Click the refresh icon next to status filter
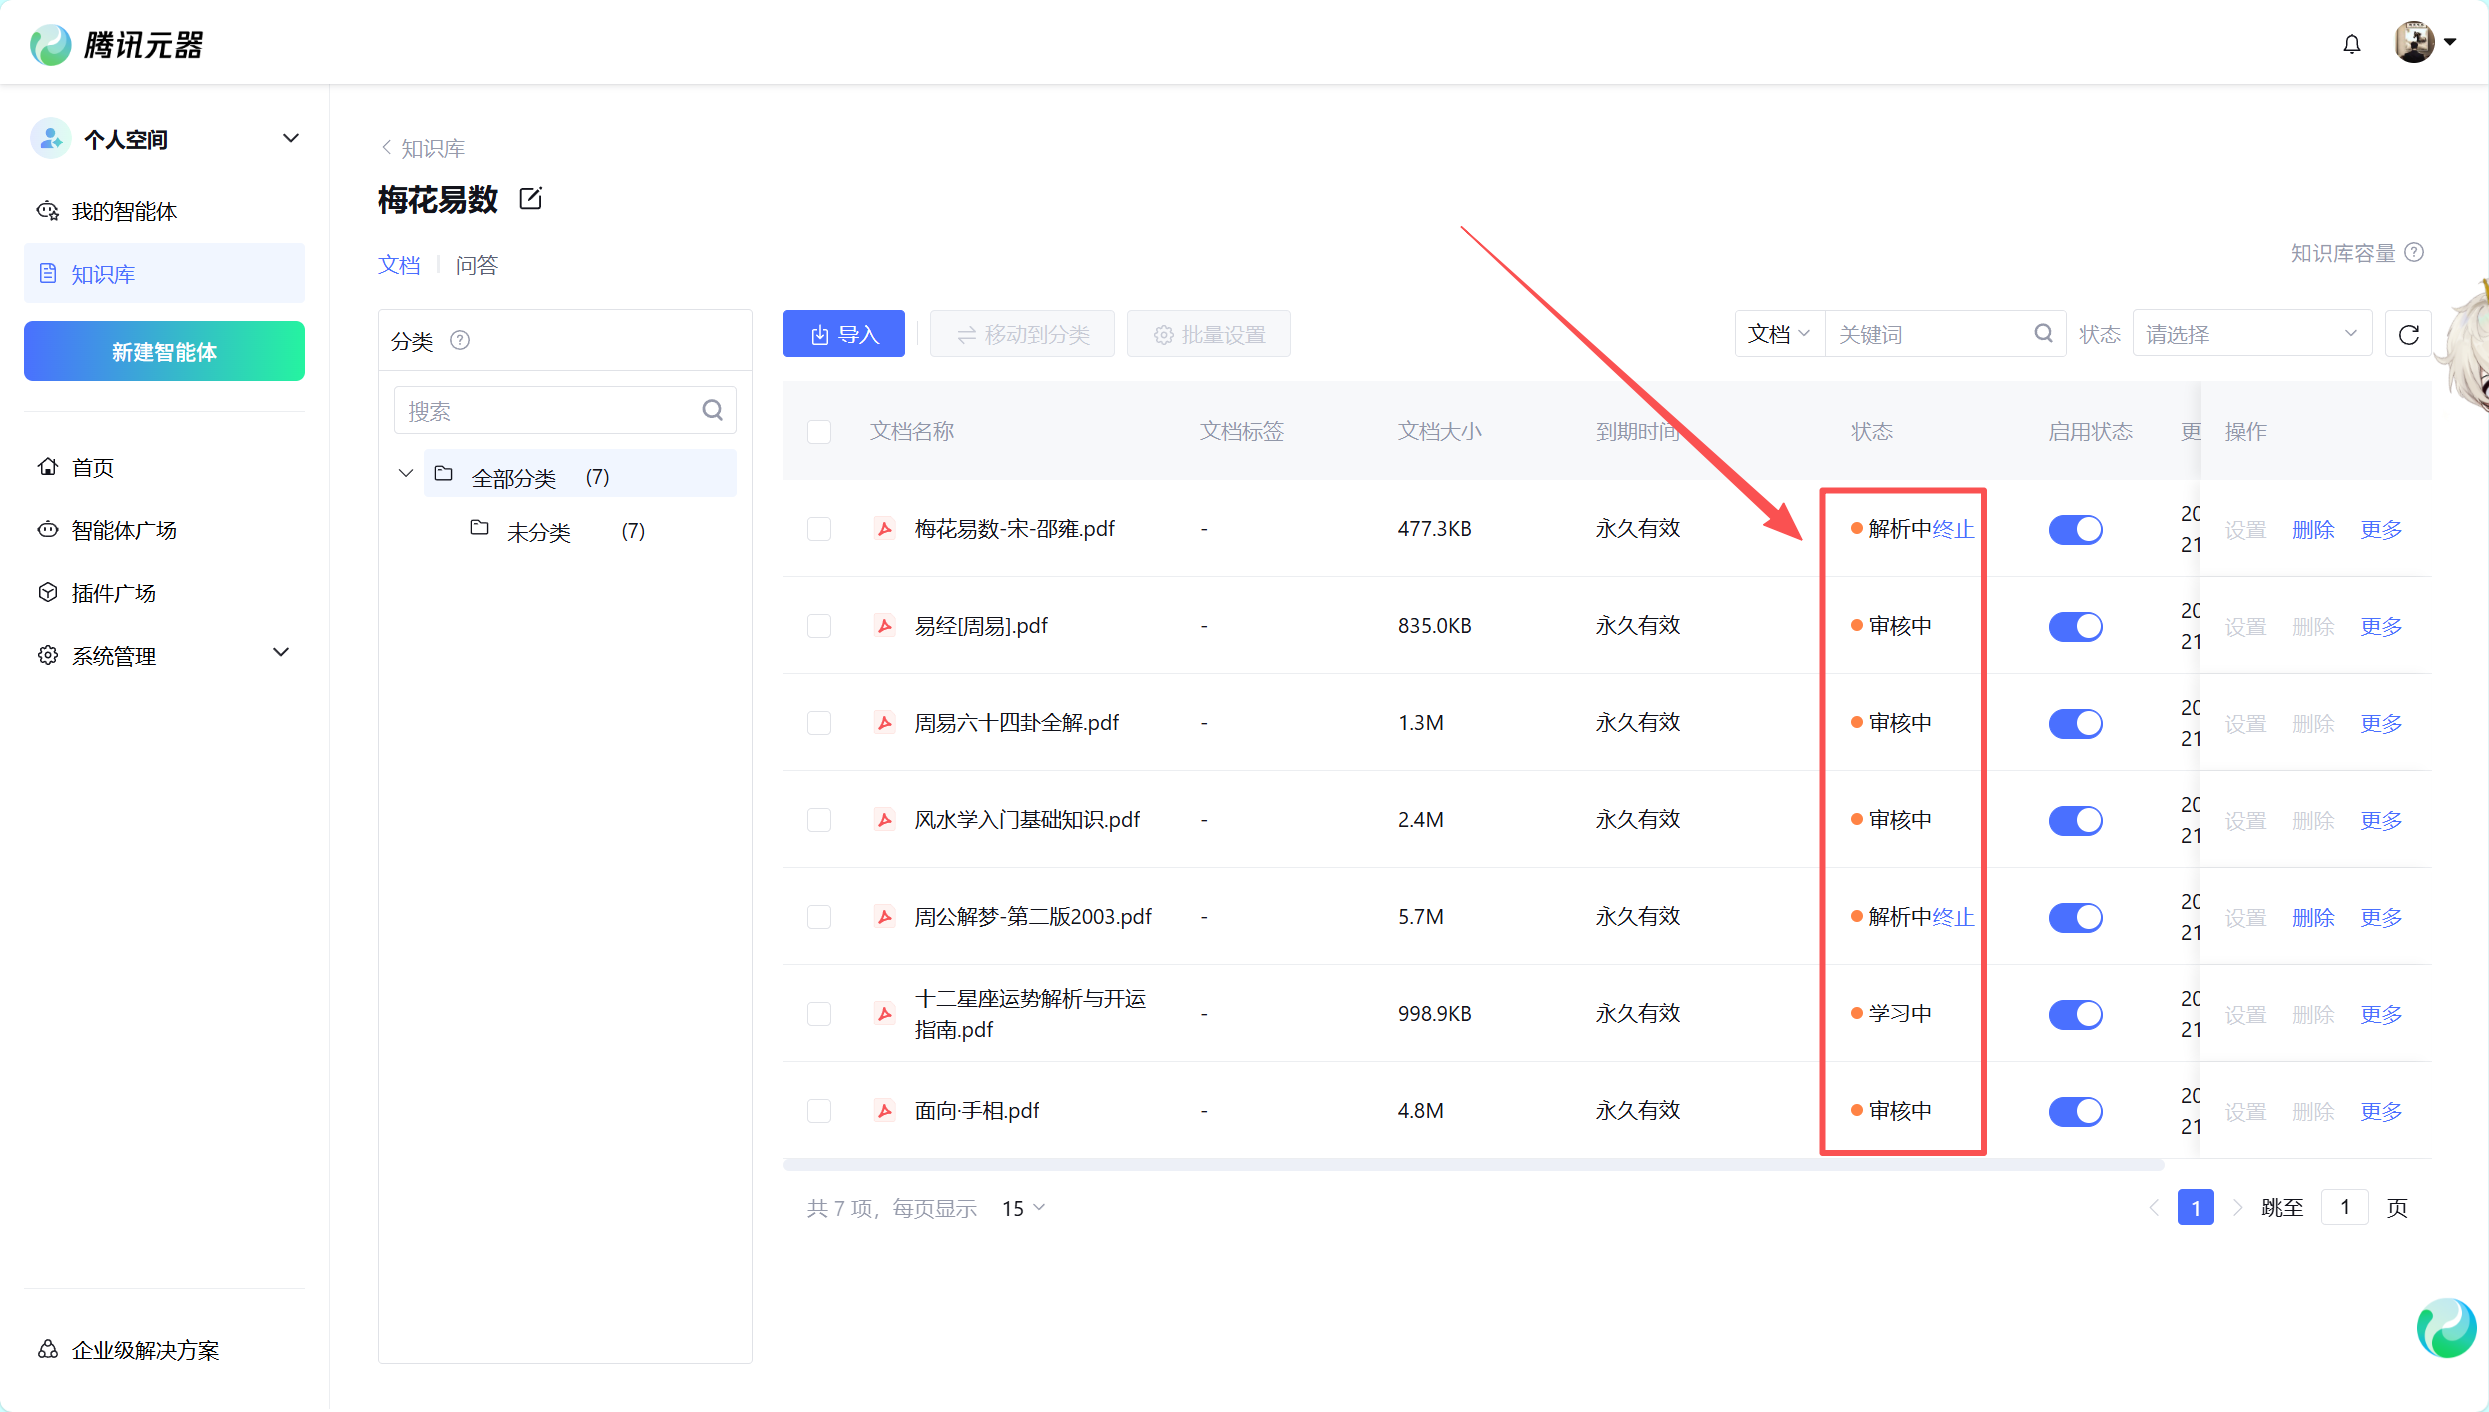 tap(2408, 334)
